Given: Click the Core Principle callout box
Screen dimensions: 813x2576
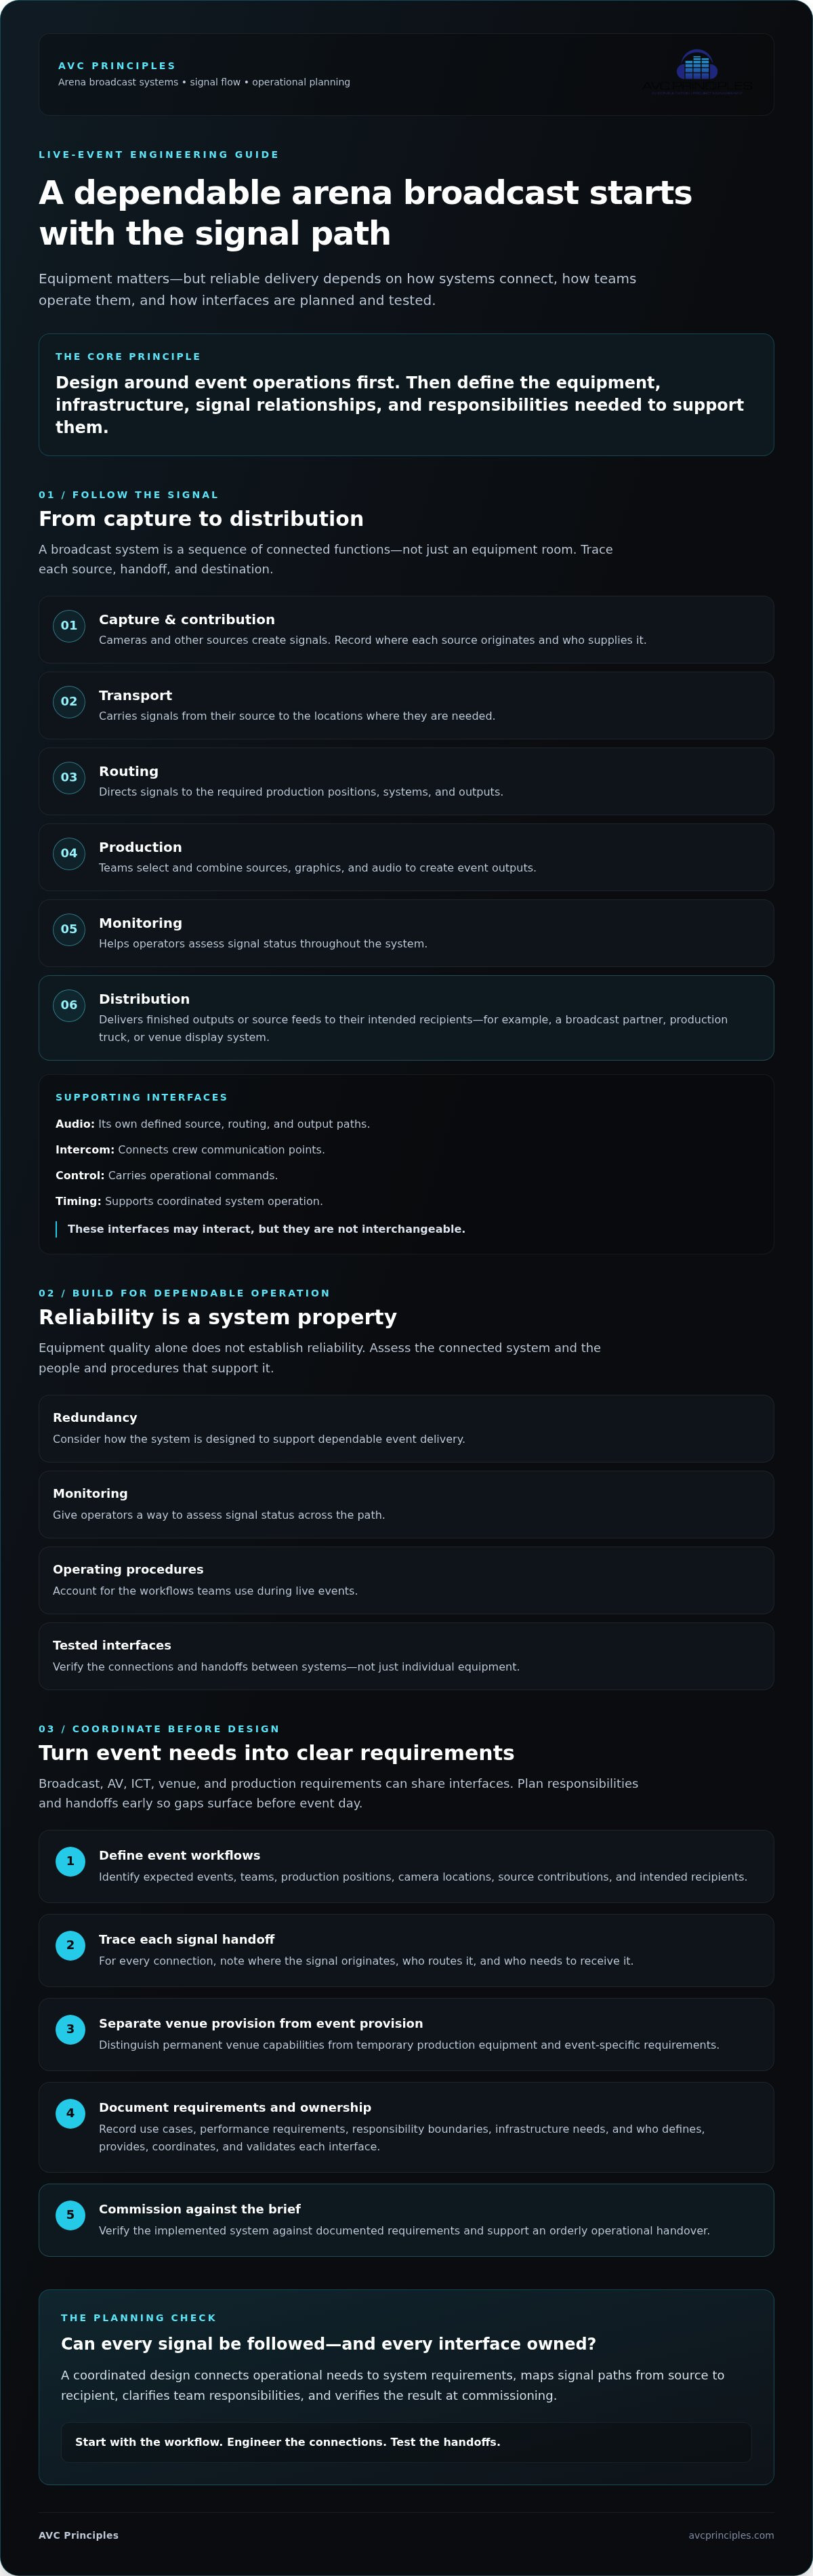Looking at the screenshot, I should point(406,395).
